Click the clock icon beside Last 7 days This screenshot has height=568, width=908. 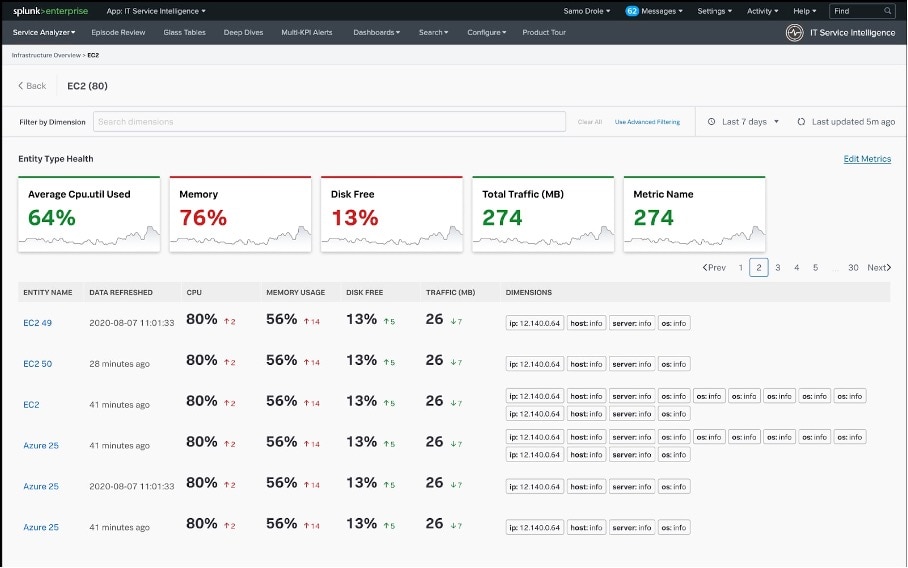coord(712,122)
